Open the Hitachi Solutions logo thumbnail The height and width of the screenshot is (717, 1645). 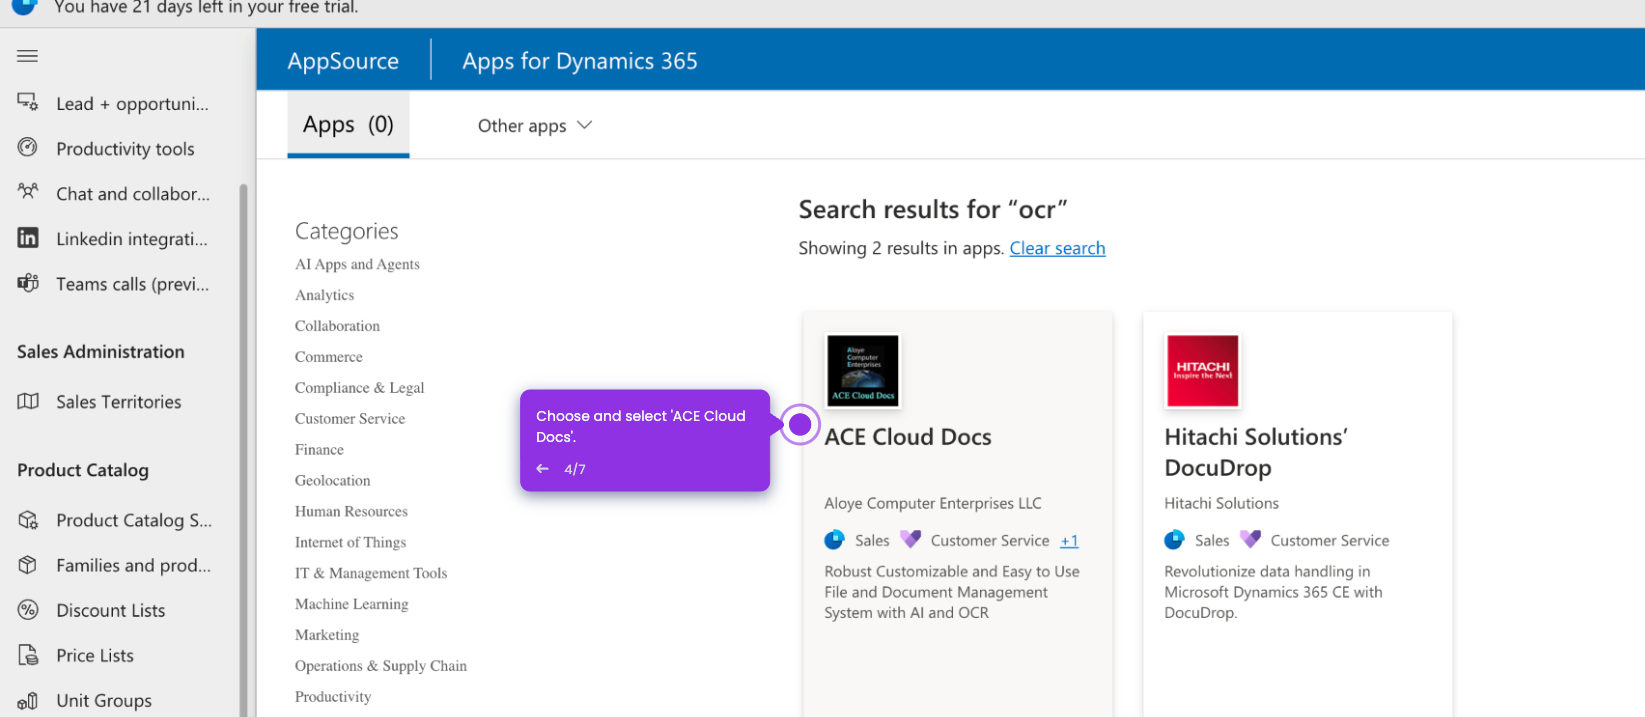point(1202,371)
